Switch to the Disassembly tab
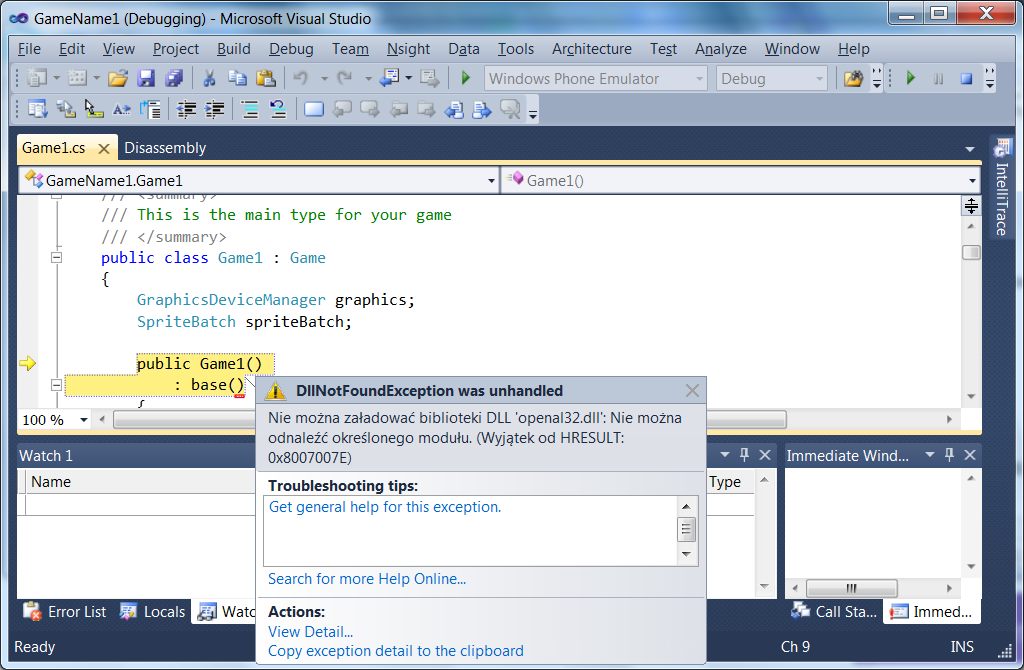 coord(165,148)
